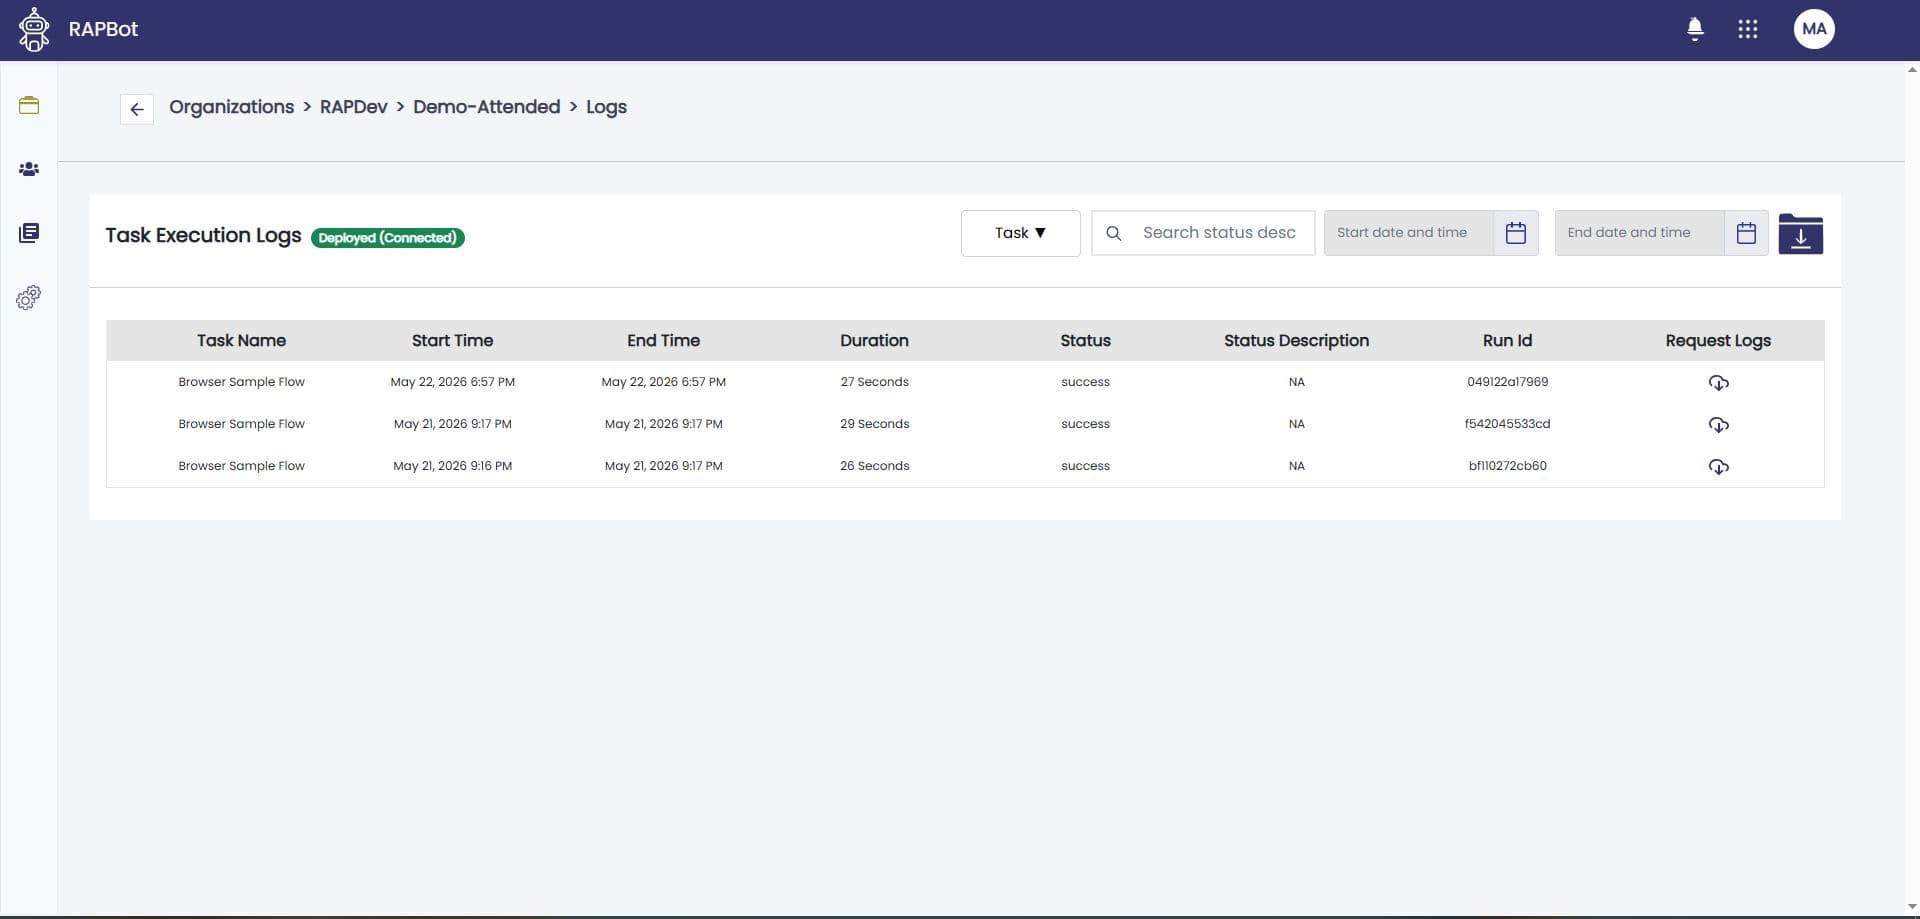Request logs for run bf110272cb60
Image resolution: width=1920 pixels, height=919 pixels.
pyautogui.click(x=1718, y=467)
